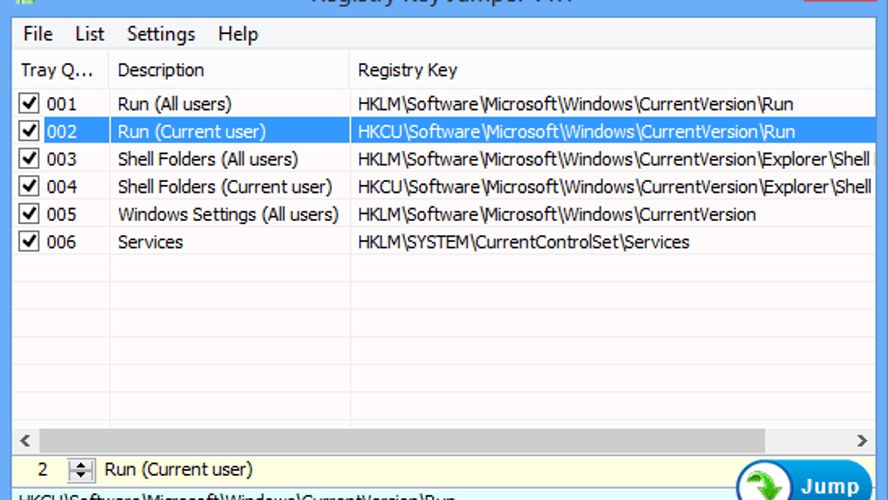Toggle checkbox for entry 002
The image size is (888, 500).
(x=29, y=131)
